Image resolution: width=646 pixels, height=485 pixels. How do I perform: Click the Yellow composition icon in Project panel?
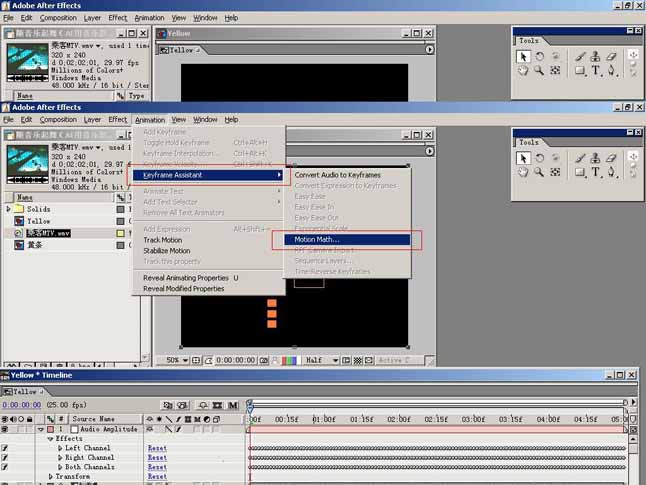19,221
